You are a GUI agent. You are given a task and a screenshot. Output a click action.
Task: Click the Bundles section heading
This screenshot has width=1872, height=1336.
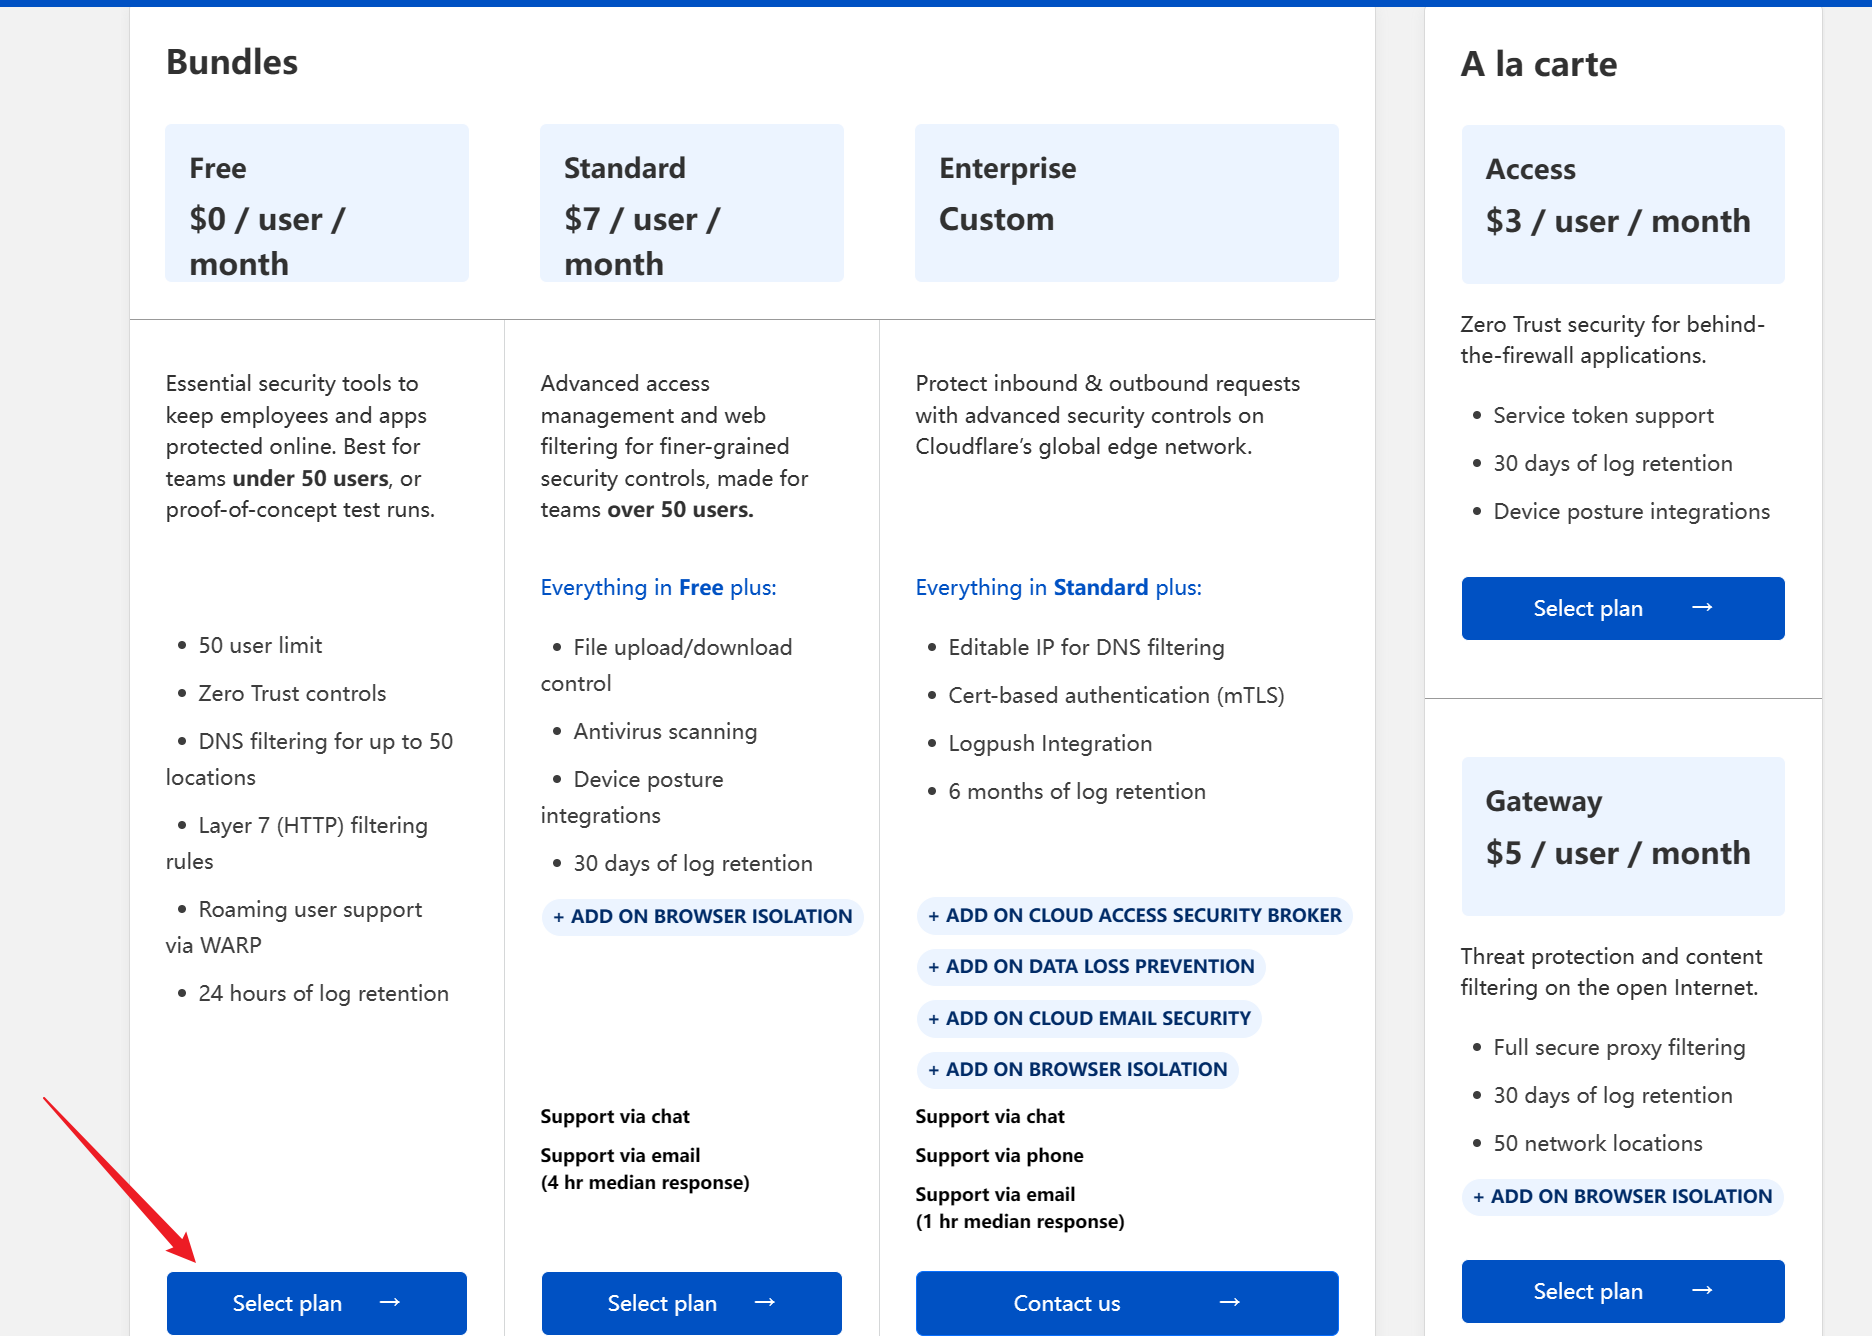pyautogui.click(x=232, y=62)
